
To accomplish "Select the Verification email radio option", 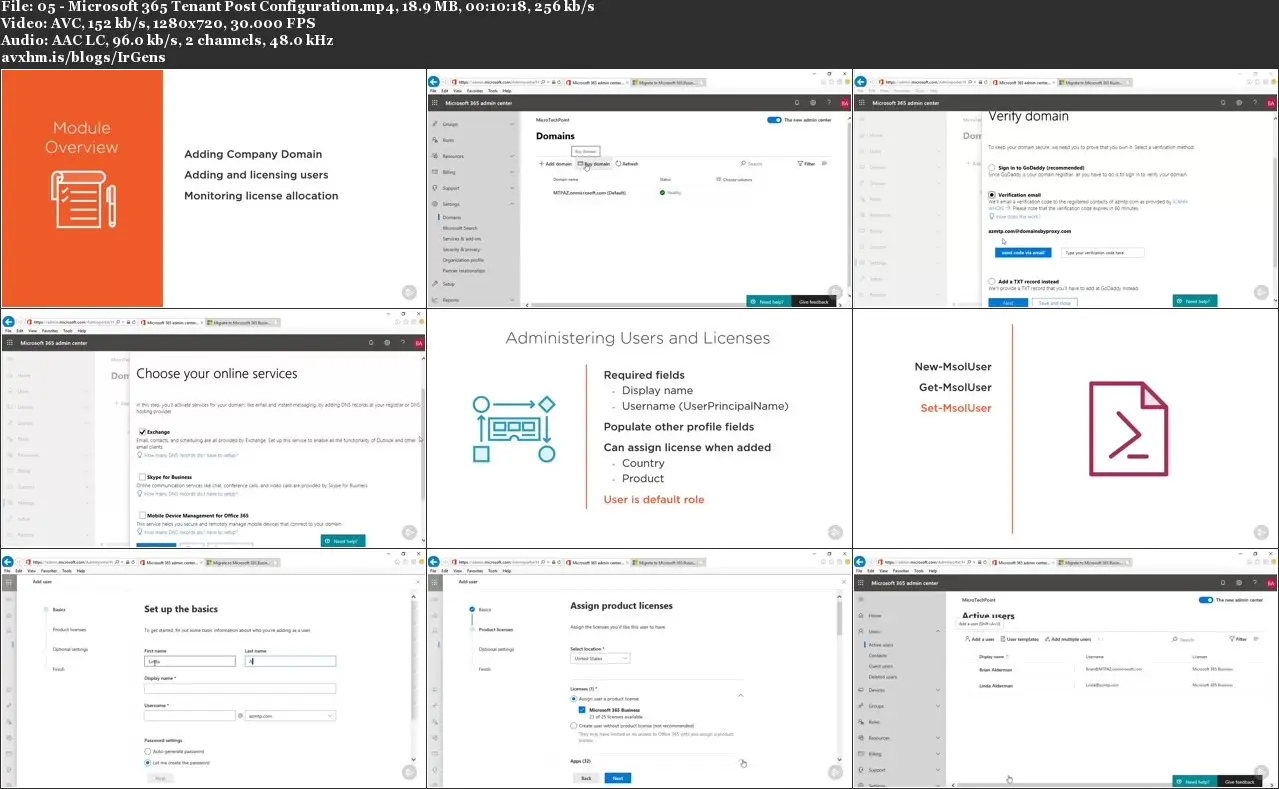I will point(991,195).
